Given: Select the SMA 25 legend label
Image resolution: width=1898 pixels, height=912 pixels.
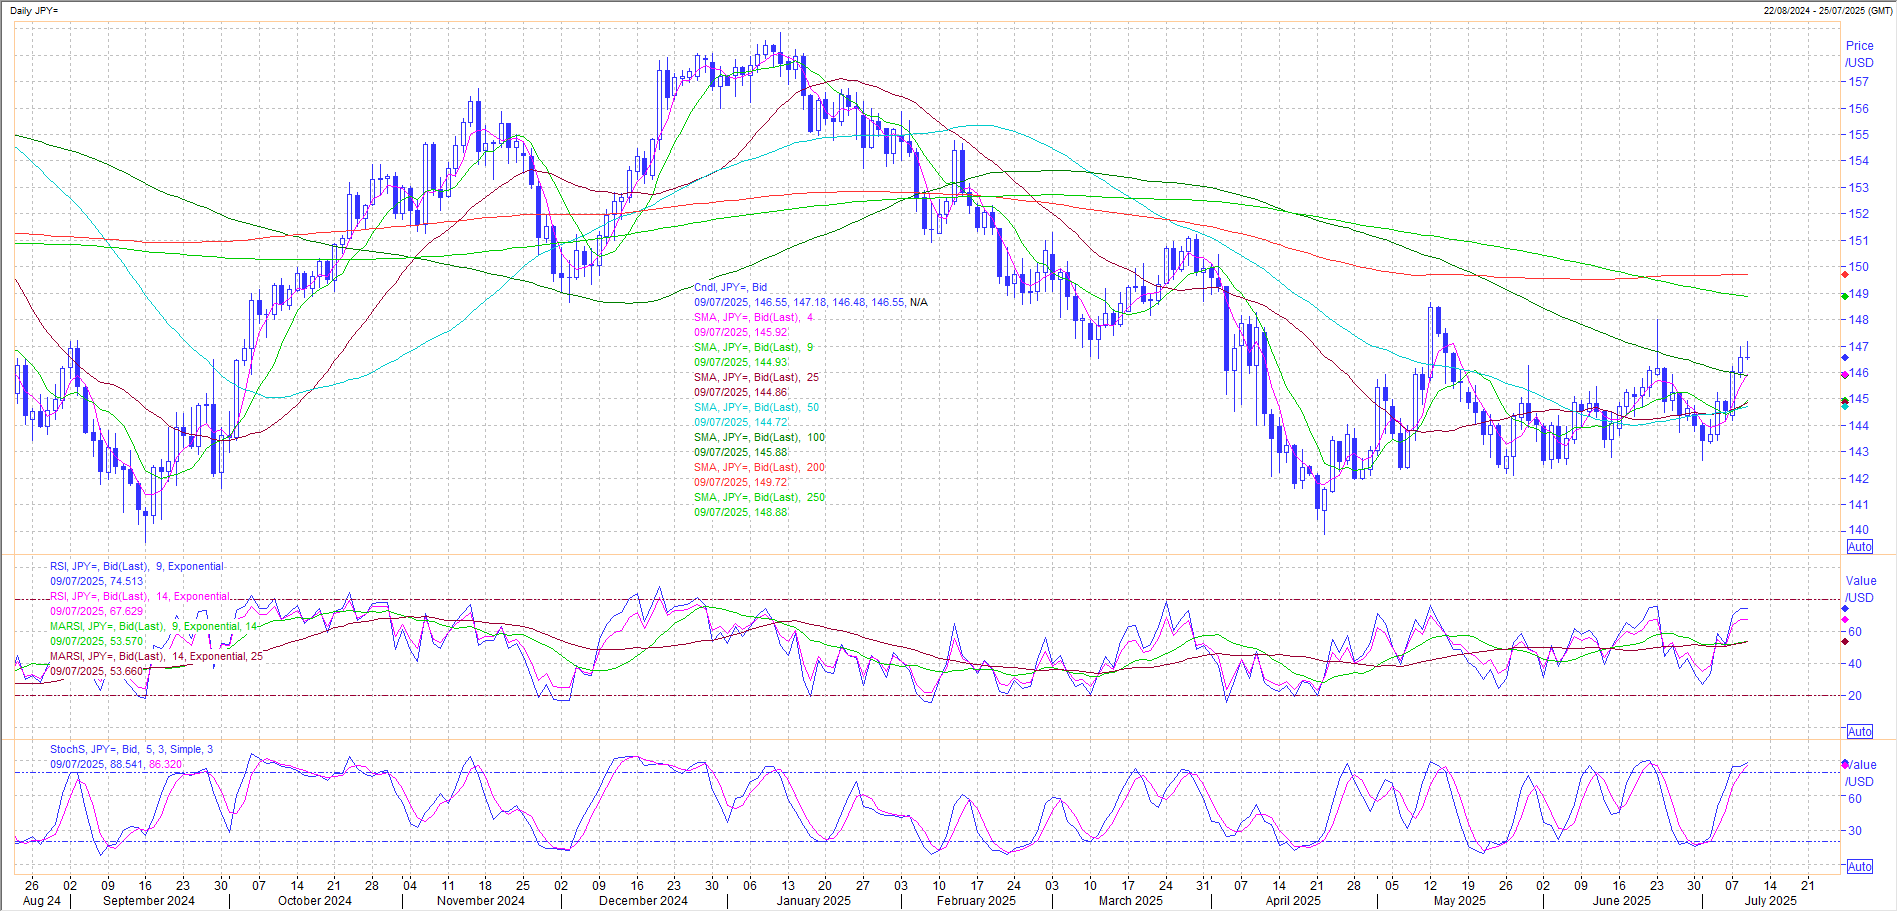Looking at the screenshot, I should point(756,377).
